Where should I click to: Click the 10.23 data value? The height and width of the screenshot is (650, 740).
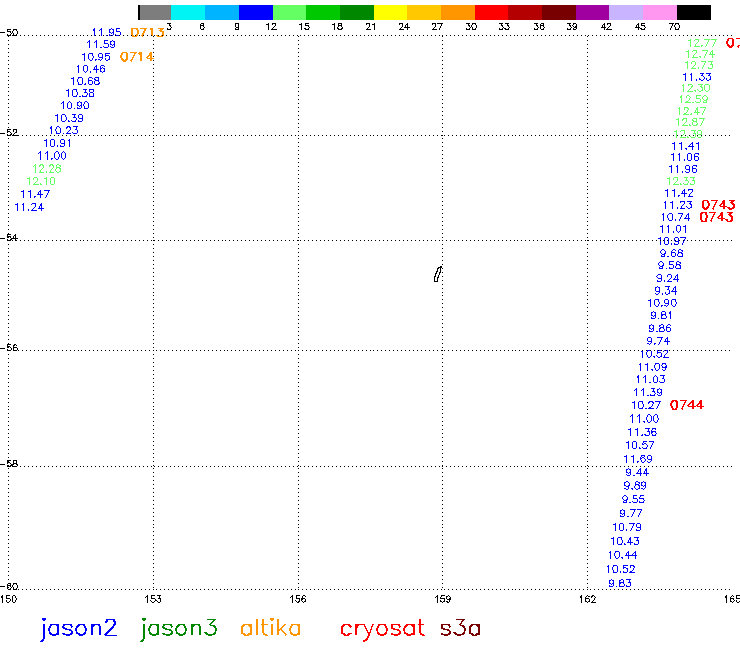64,130
